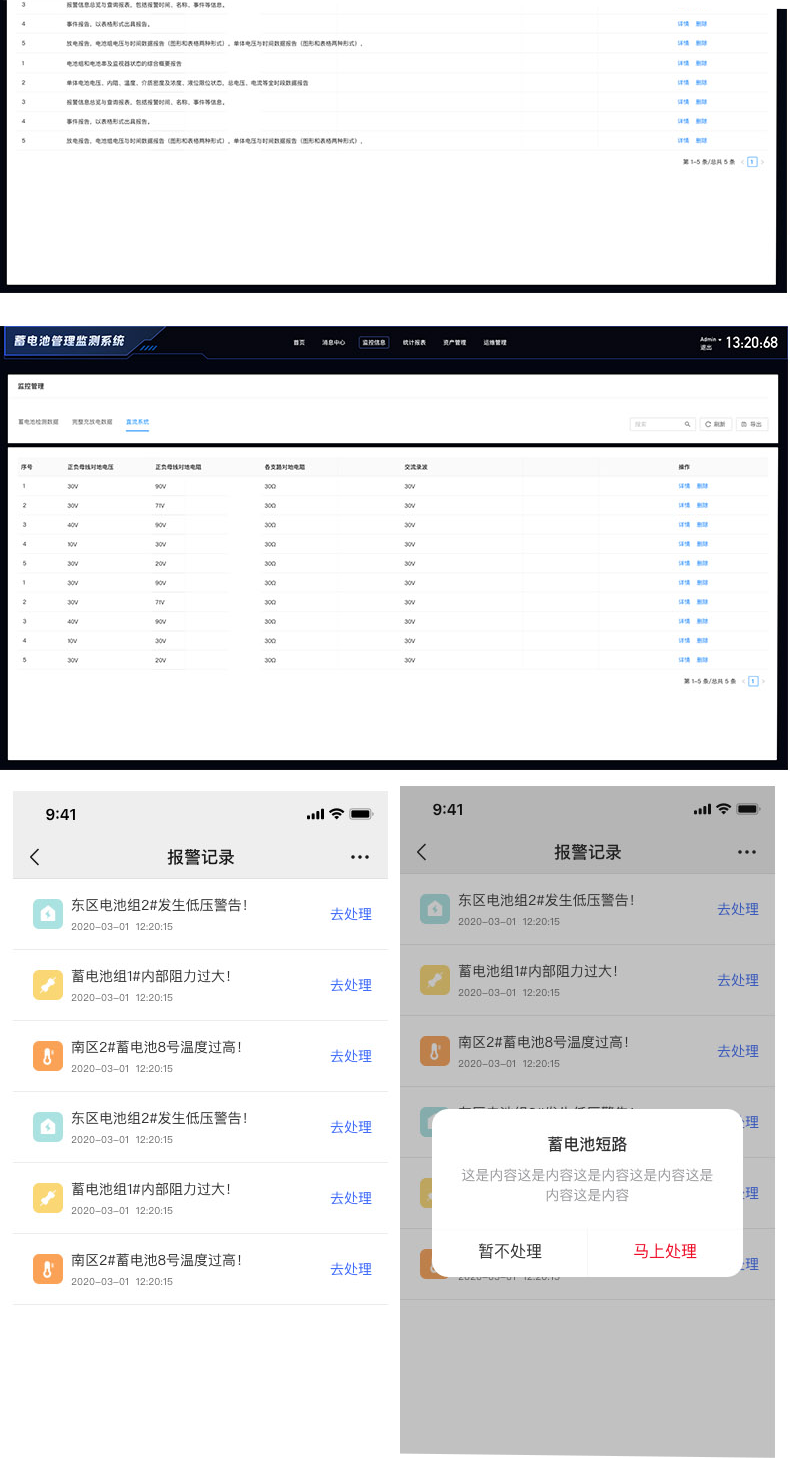Click 详情 link in first 直流系统 table row
The height and width of the screenshot is (1458, 790).
point(684,486)
